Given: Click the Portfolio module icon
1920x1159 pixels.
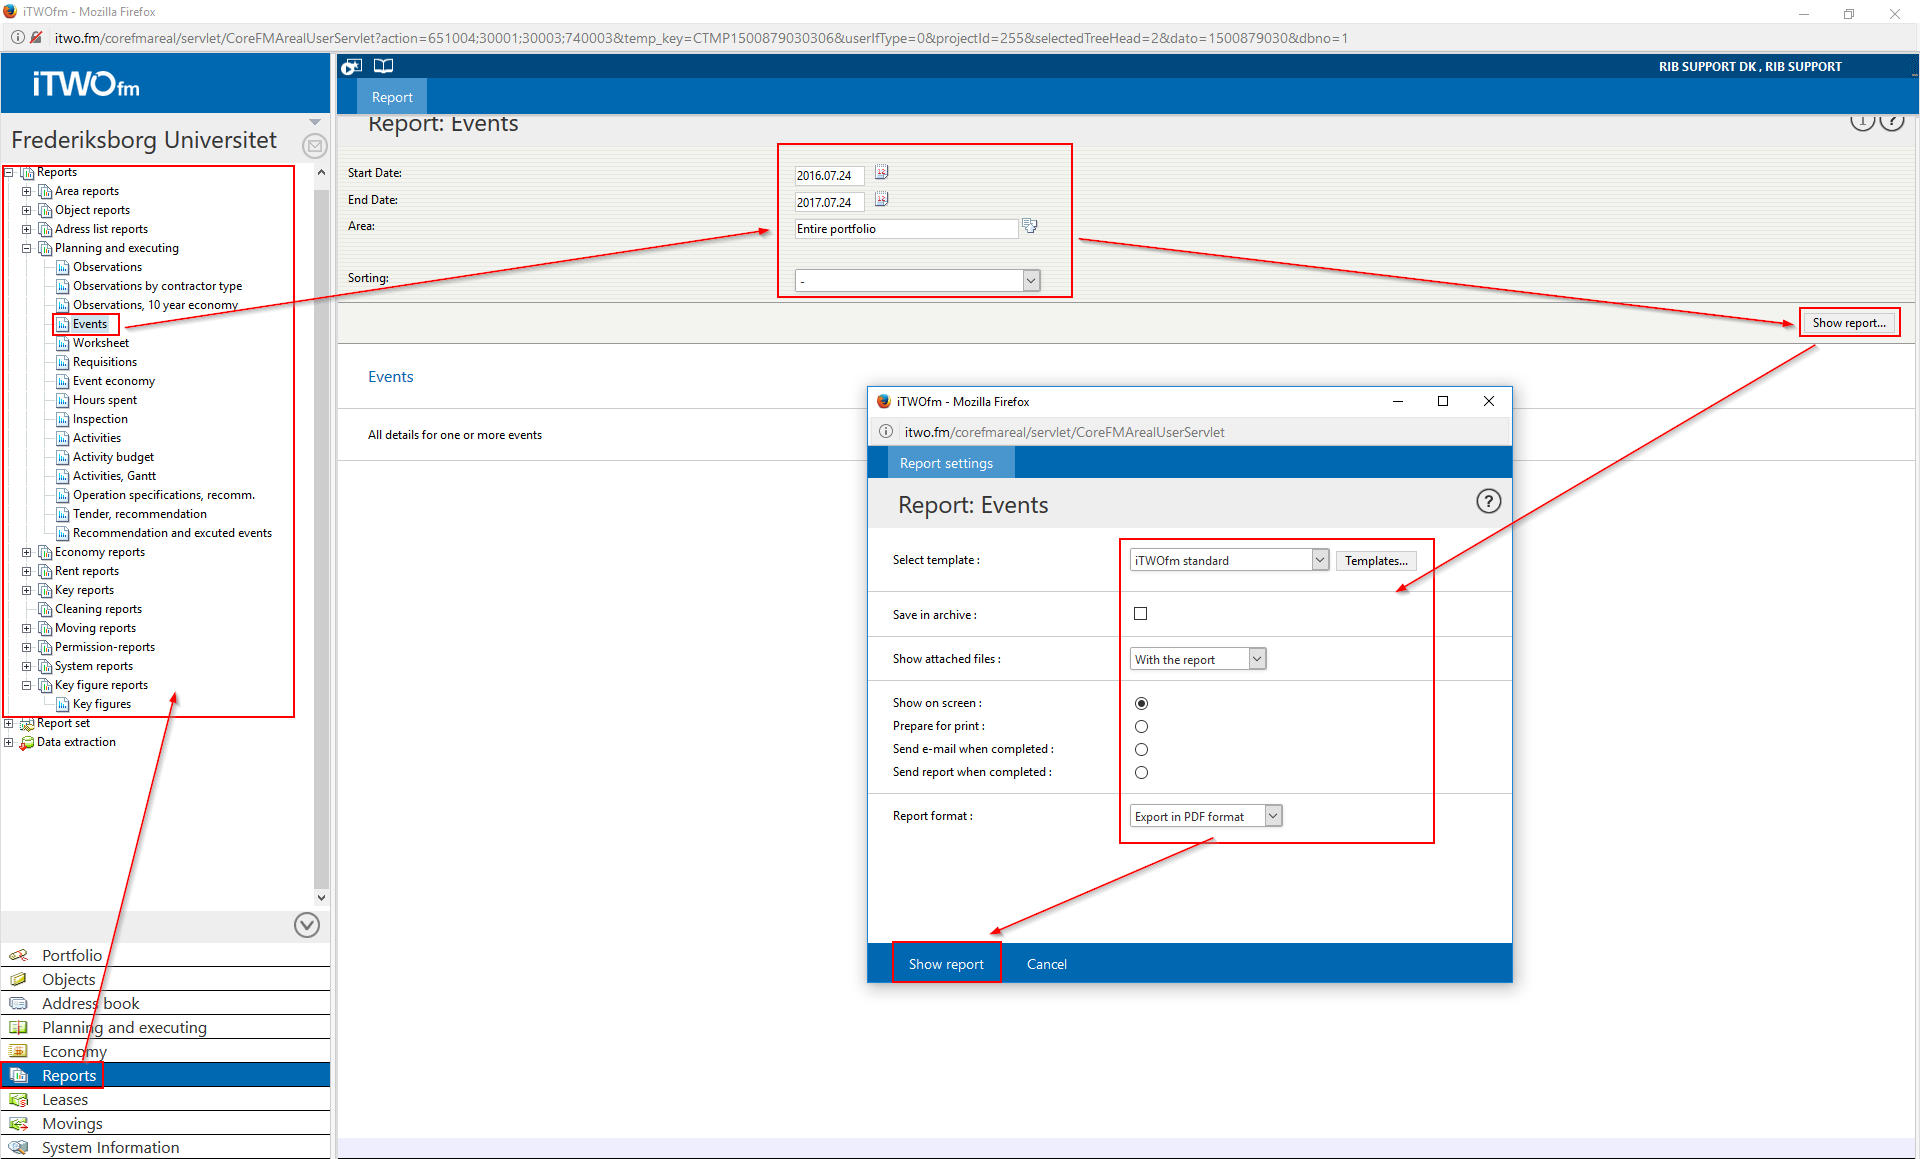Looking at the screenshot, I should [x=18, y=955].
